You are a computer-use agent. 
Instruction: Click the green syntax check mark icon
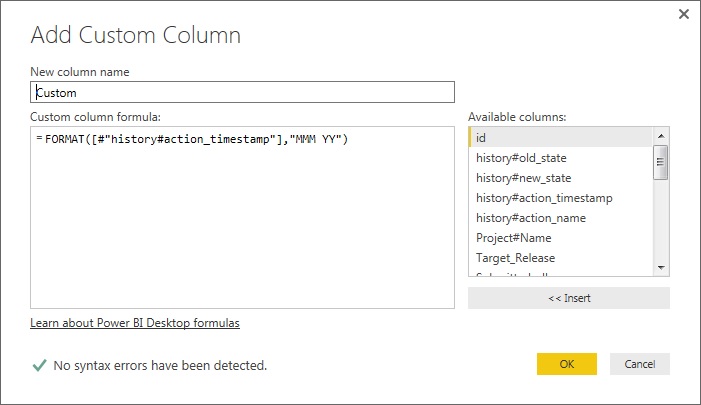click(x=39, y=365)
